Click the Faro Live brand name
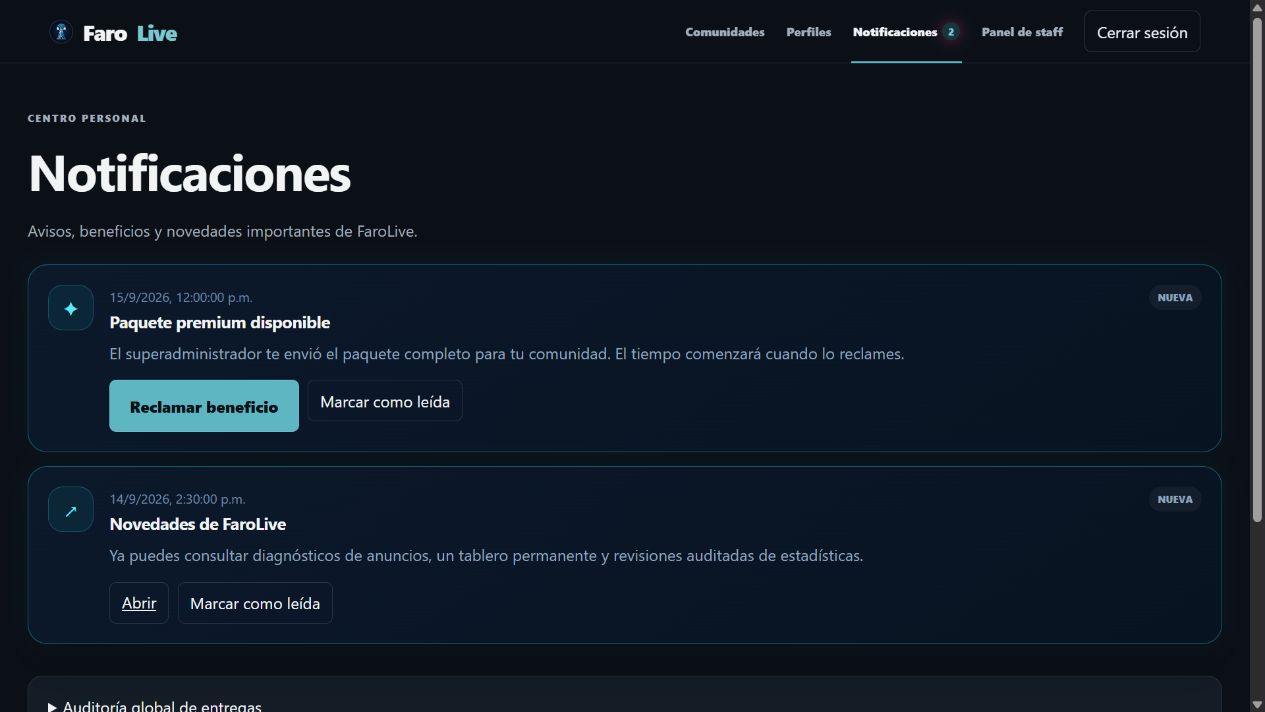Image resolution: width=1265 pixels, height=712 pixels. [130, 33]
